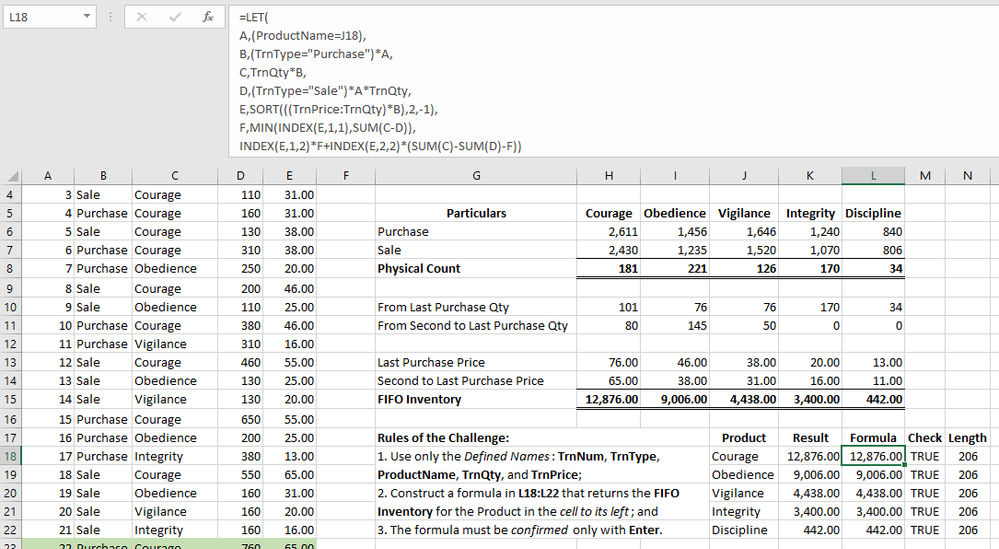Select 'Purchase' cell of transaction 17
This screenshot has height=549, width=999.
[103, 457]
